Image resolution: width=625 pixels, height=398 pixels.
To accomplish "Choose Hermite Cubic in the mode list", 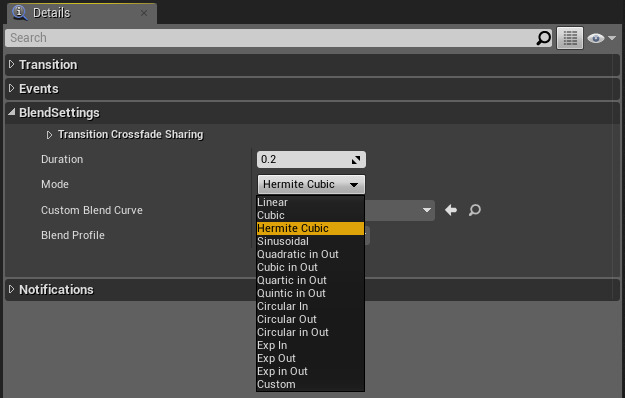I will click(311, 228).
